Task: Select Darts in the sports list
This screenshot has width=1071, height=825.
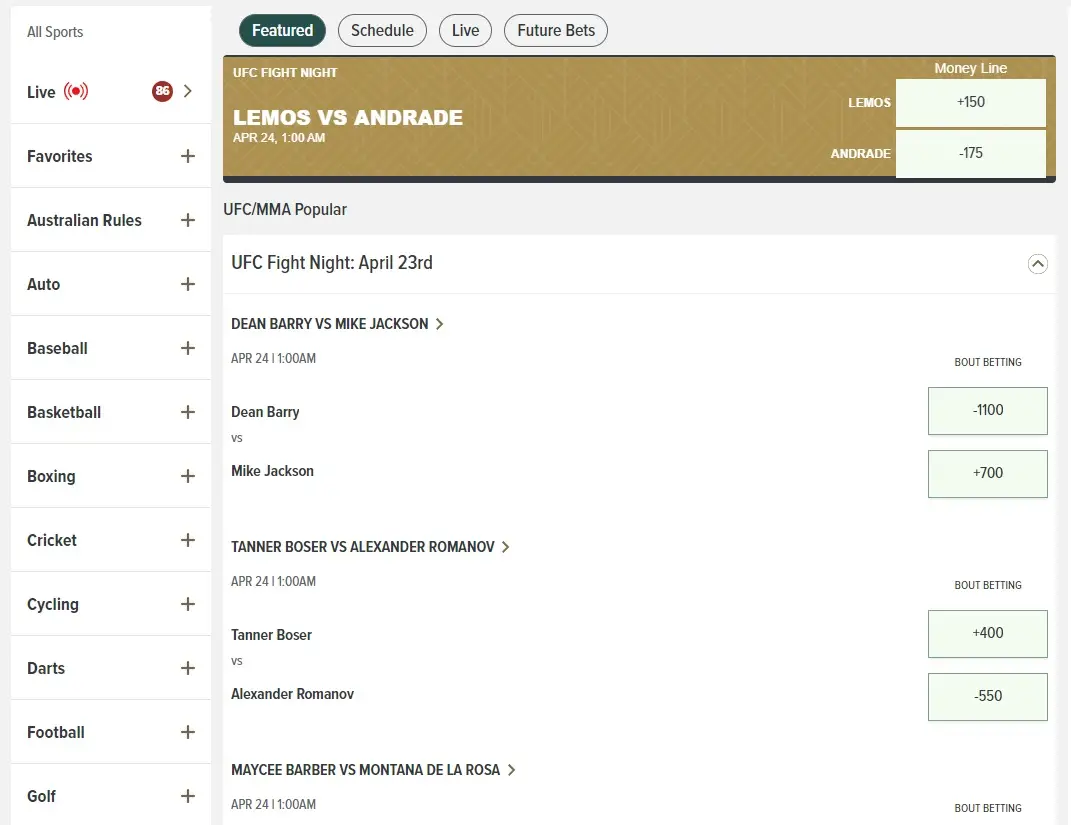Action: pyautogui.click(x=46, y=668)
